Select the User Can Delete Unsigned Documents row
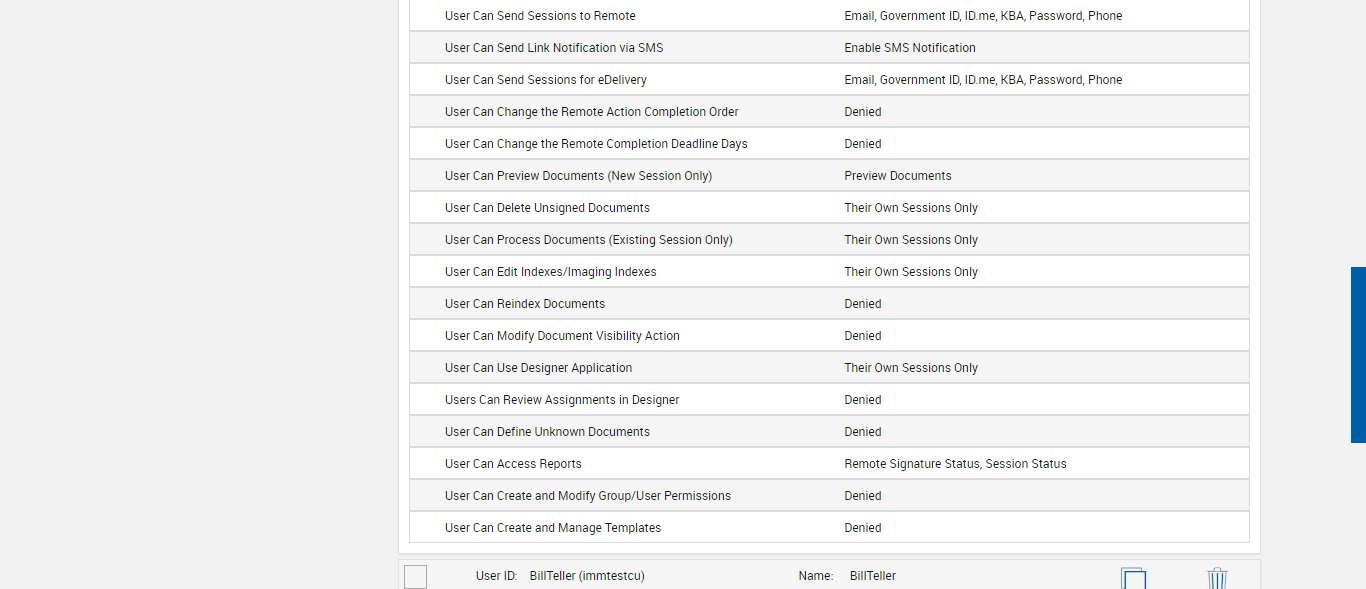The height and width of the screenshot is (589, 1366). click(x=547, y=208)
